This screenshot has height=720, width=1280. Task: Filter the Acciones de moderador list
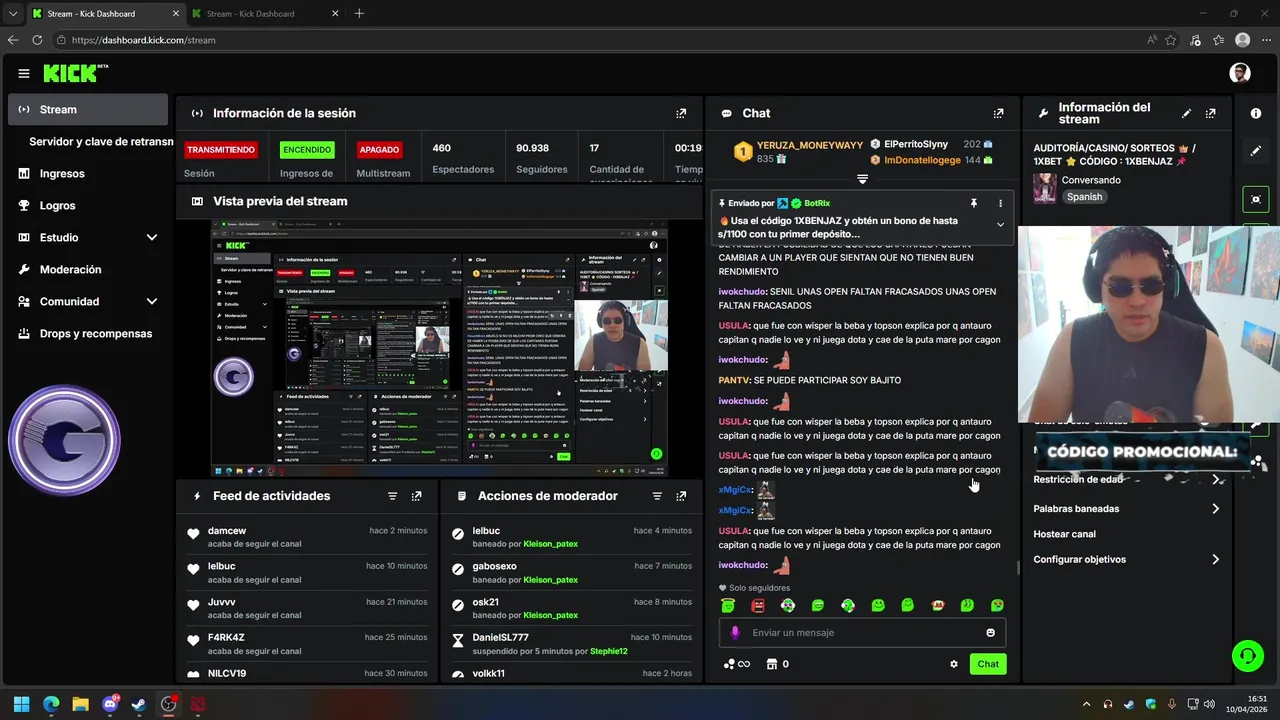657,496
